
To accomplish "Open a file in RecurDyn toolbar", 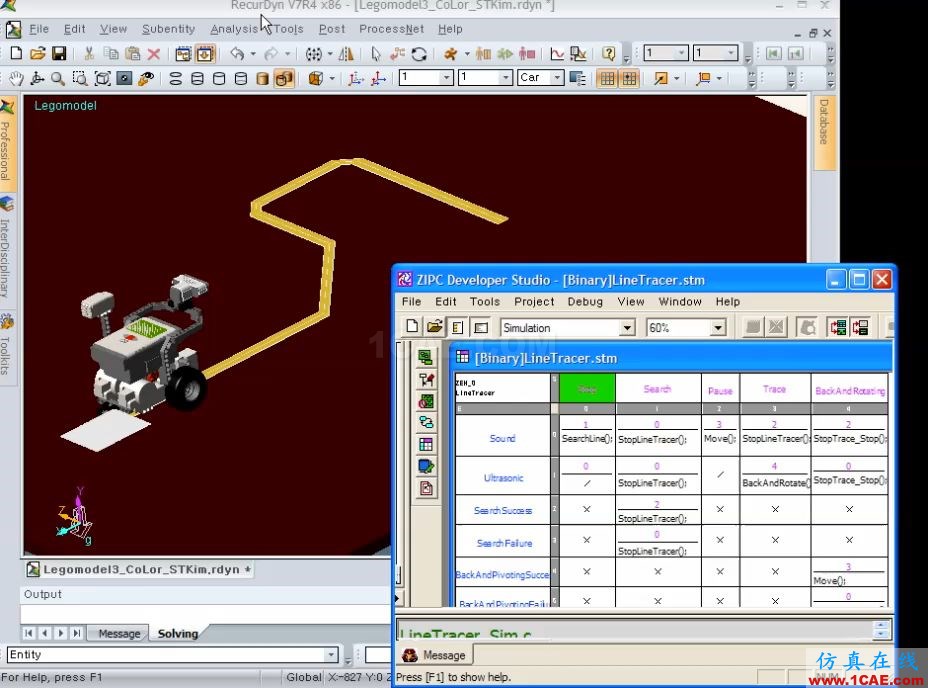I will (37, 54).
